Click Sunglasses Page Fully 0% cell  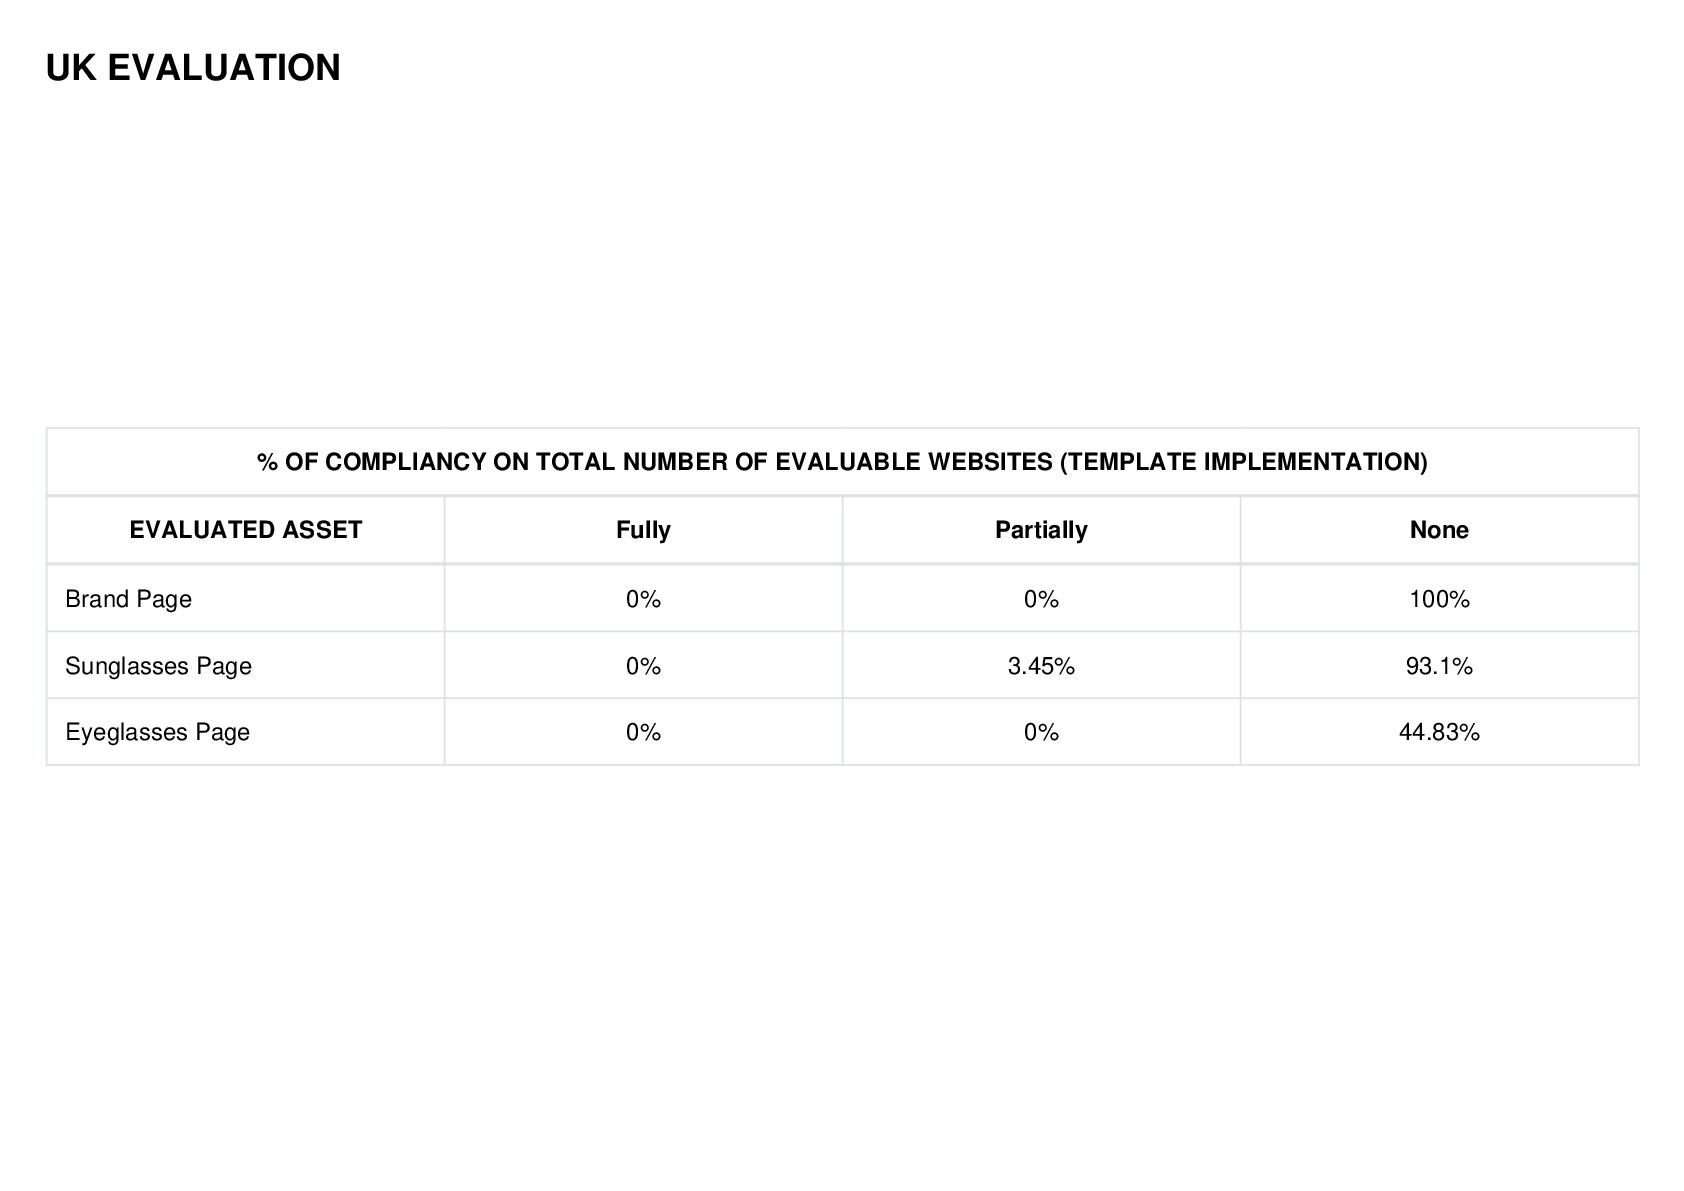click(x=643, y=666)
